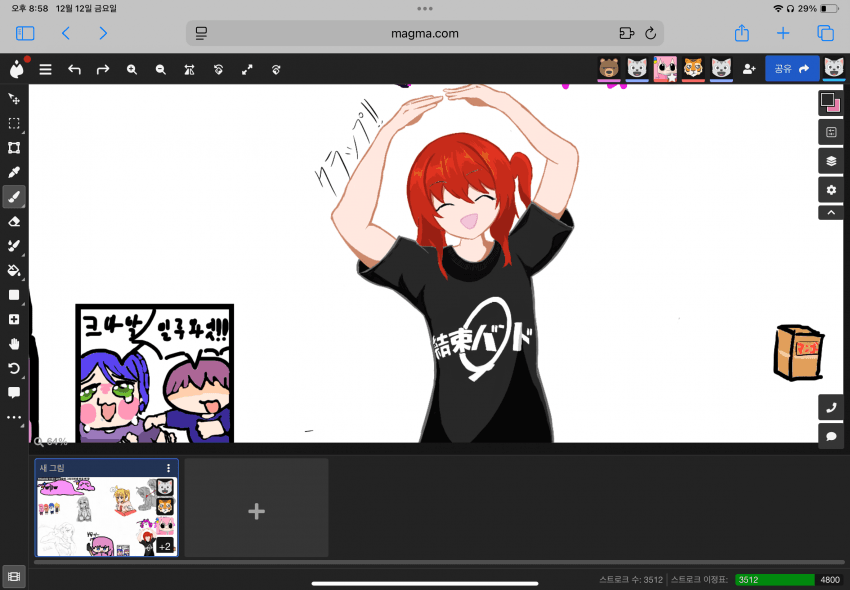This screenshot has width=850, height=590.
Task: Select the Eyedropper tool
Action: tap(14, 172)
